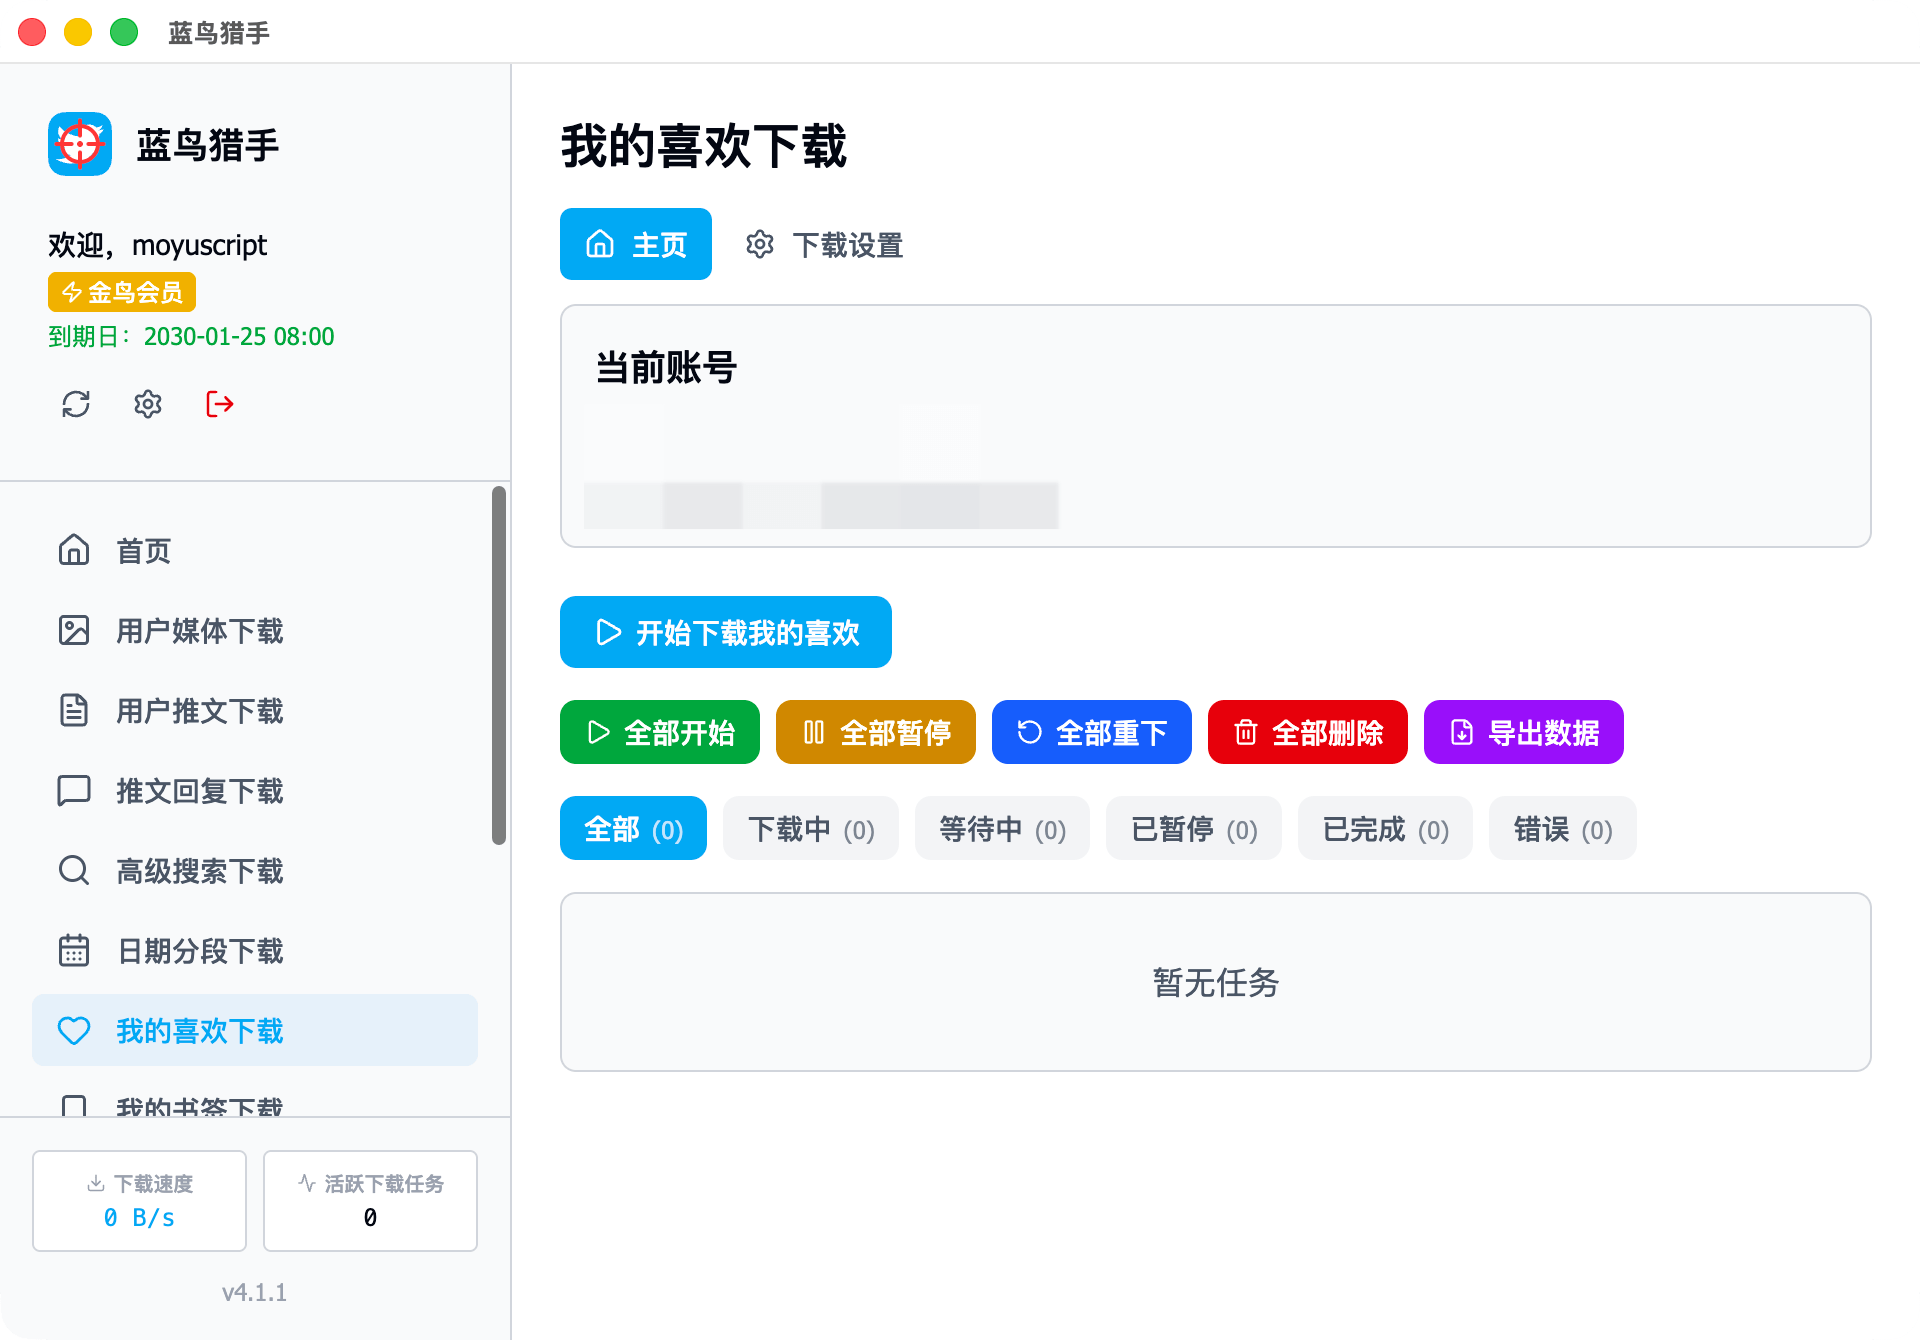Filter tasks by 已完成 (0)
The image size is (1920, 1340).
[x=1385, y=829]
